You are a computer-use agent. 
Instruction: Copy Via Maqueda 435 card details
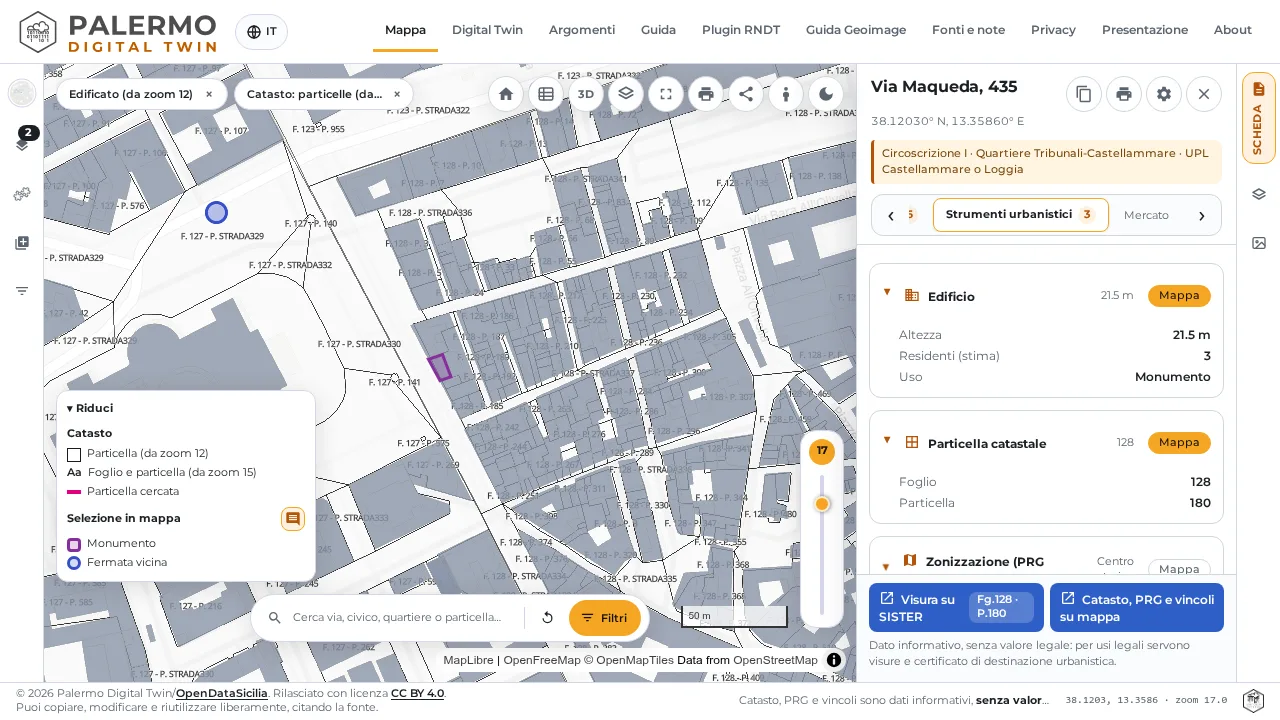(1084, 94)
